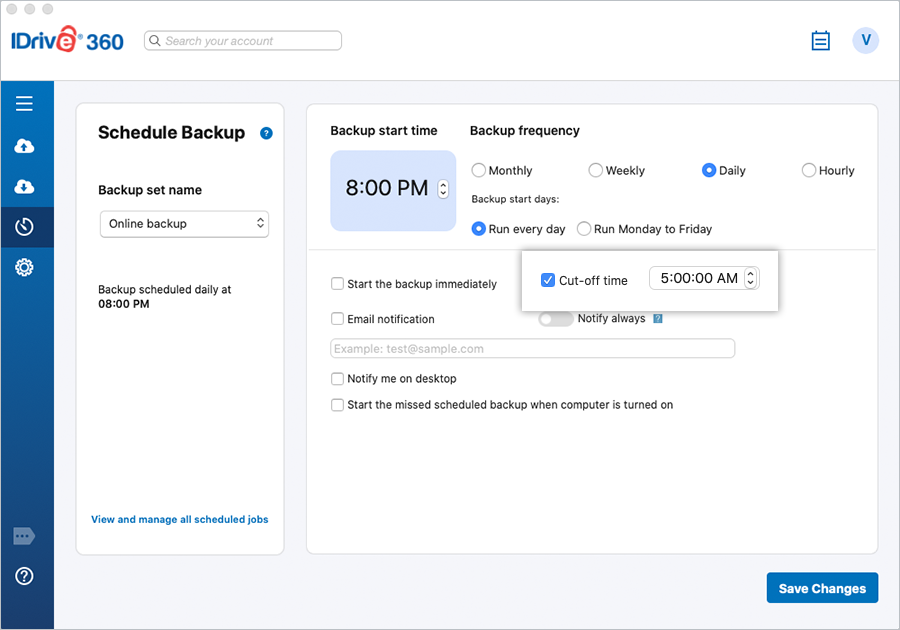
Task: Click the Save Changes button
Action: coord(822,588)
